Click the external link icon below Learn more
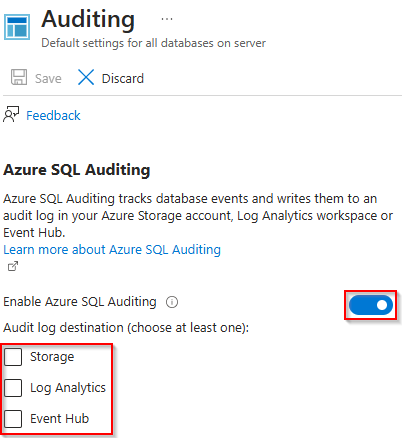This screenshot has width=402, height=438. point(13,266)
